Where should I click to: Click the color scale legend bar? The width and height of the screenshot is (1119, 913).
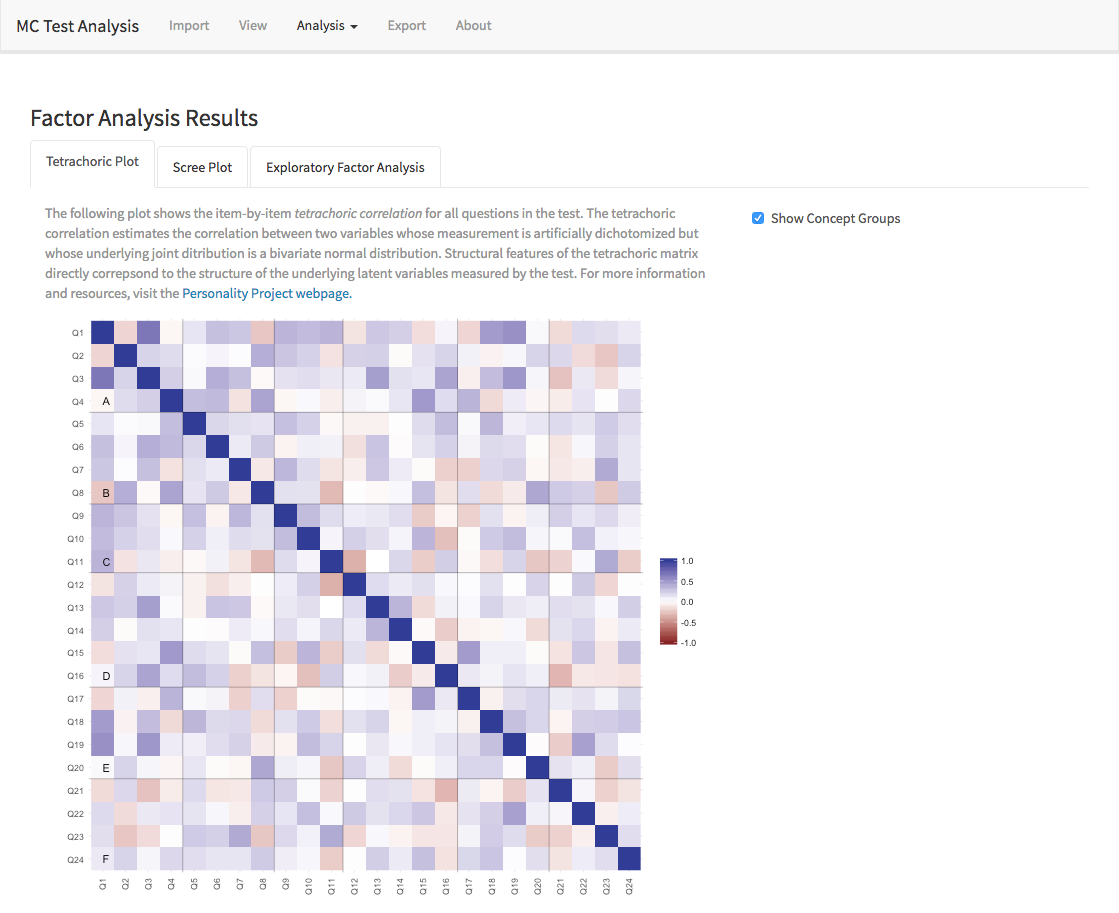pyautogui.click(x=669, y=602)
